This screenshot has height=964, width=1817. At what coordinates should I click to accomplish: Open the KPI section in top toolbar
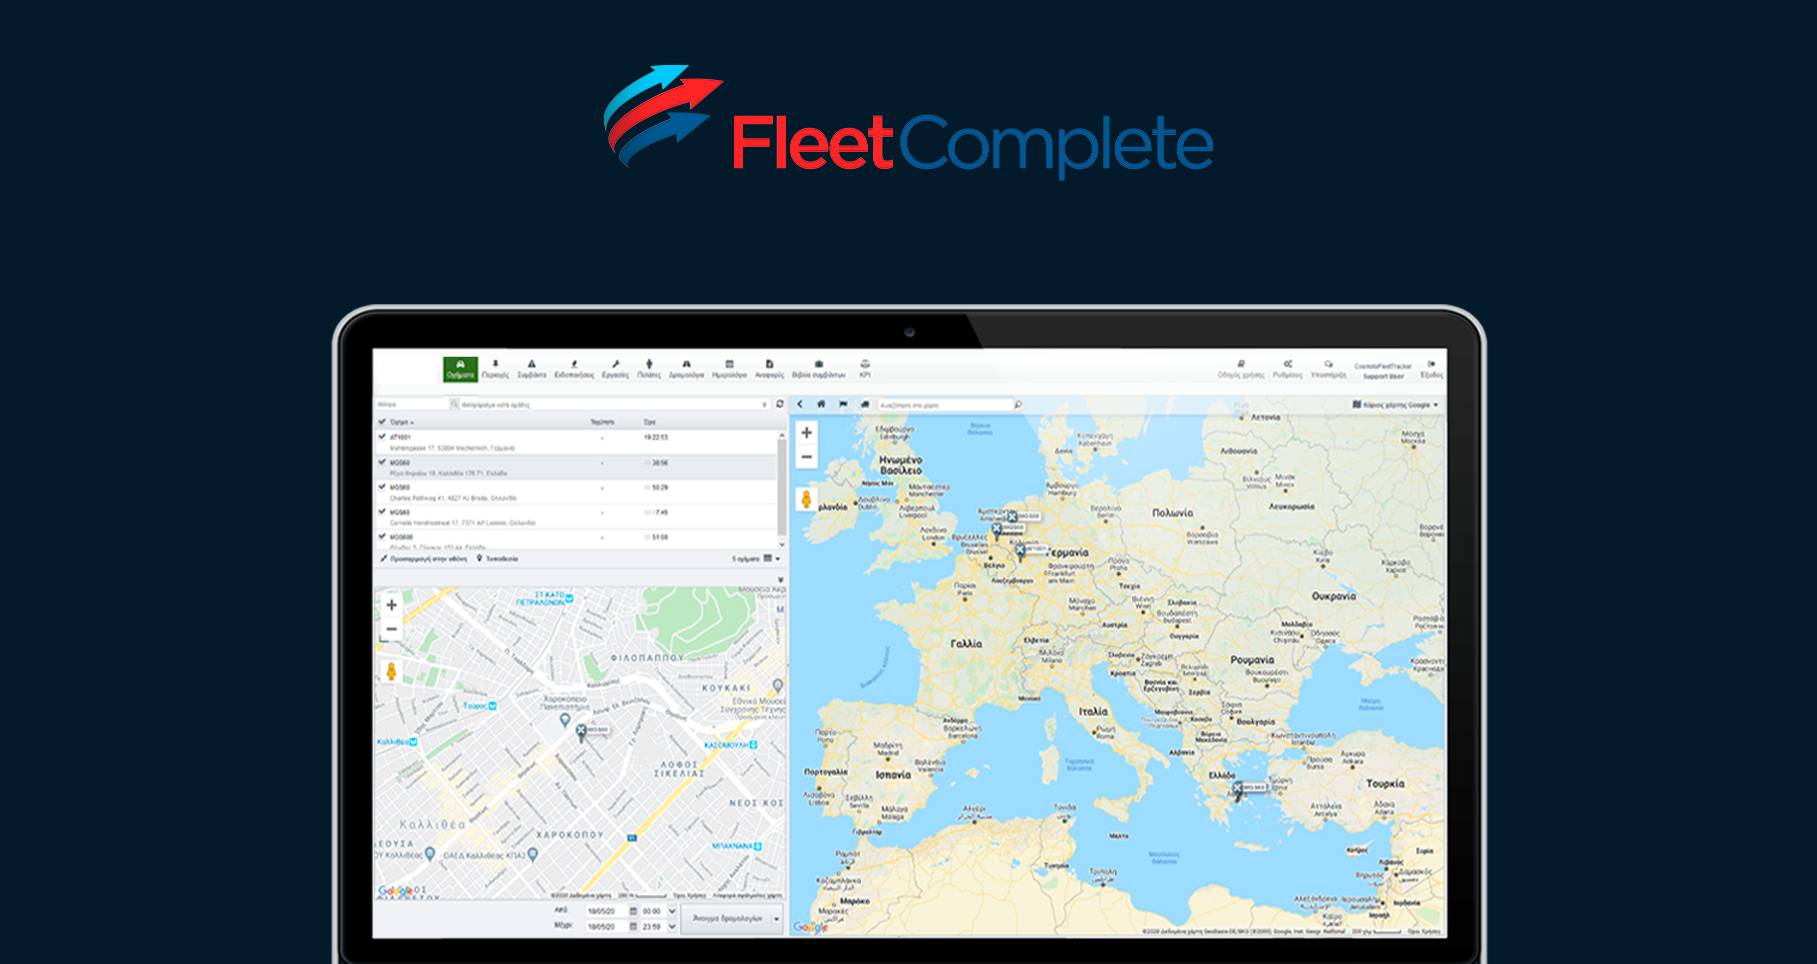tap(864, 368)
